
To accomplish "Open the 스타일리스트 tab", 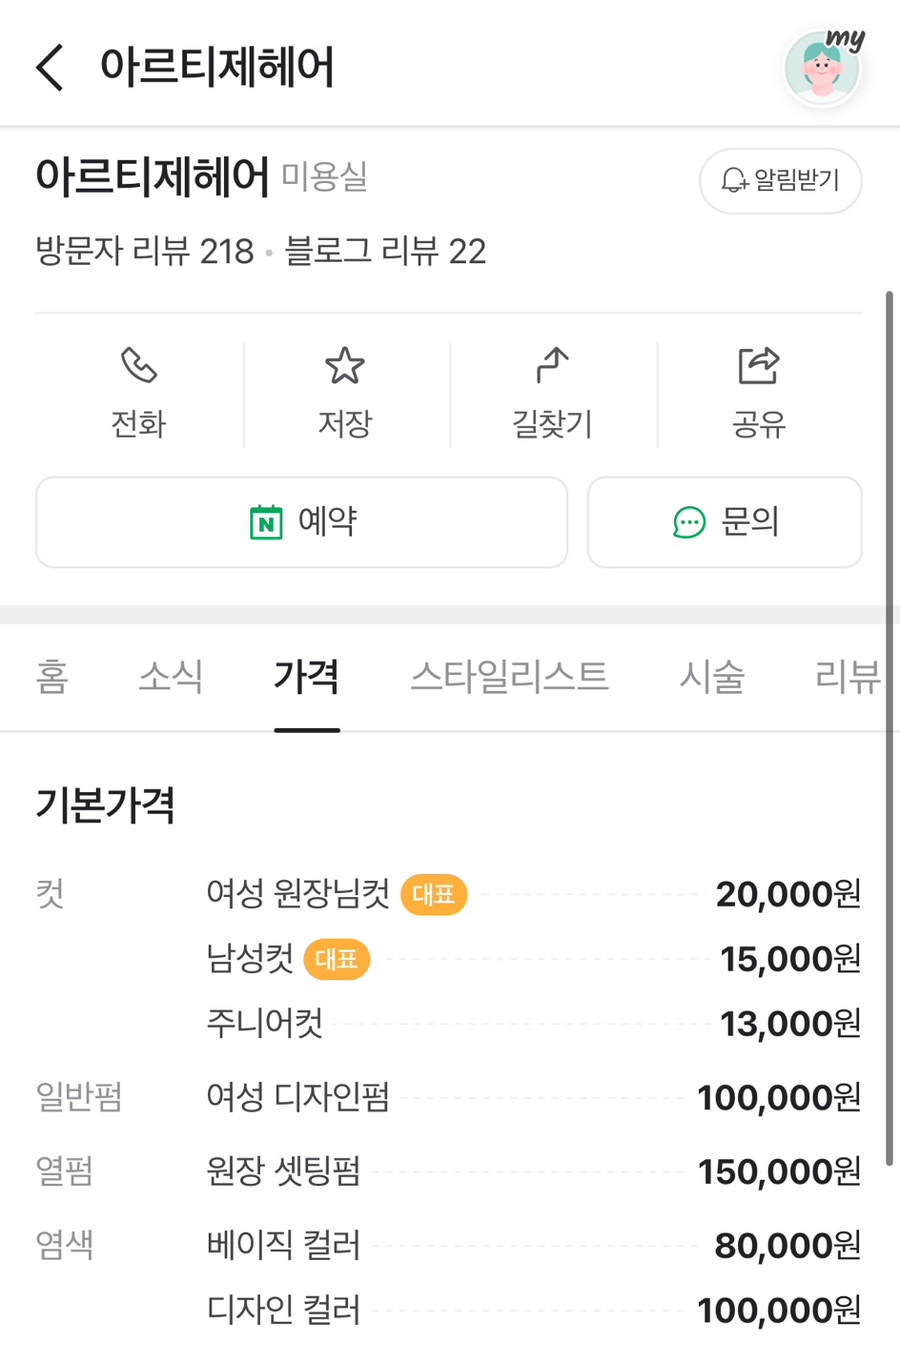I will tap(509, 677).
